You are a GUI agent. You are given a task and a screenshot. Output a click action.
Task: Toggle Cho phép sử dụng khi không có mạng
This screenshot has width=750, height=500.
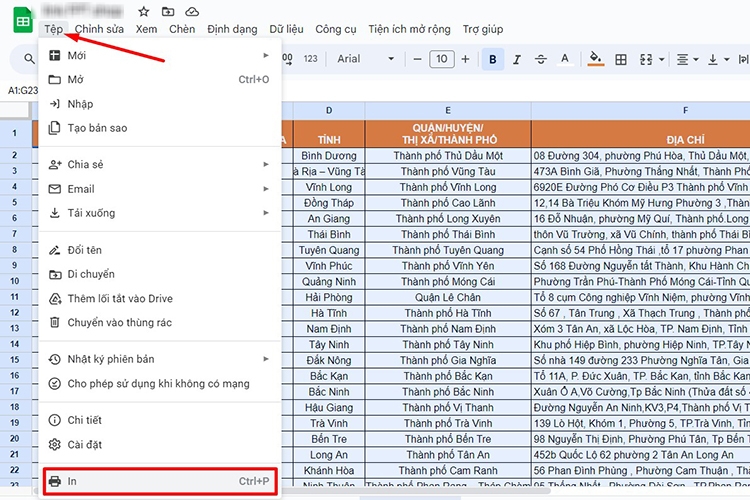(x=159, y=384)
